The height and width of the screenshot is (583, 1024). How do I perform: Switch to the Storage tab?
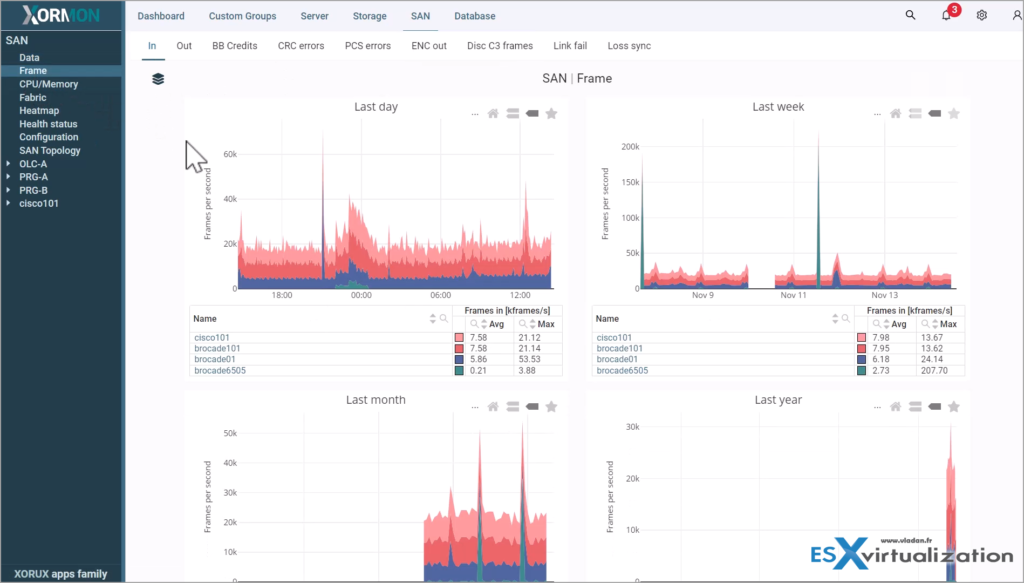tap(369, 15)
